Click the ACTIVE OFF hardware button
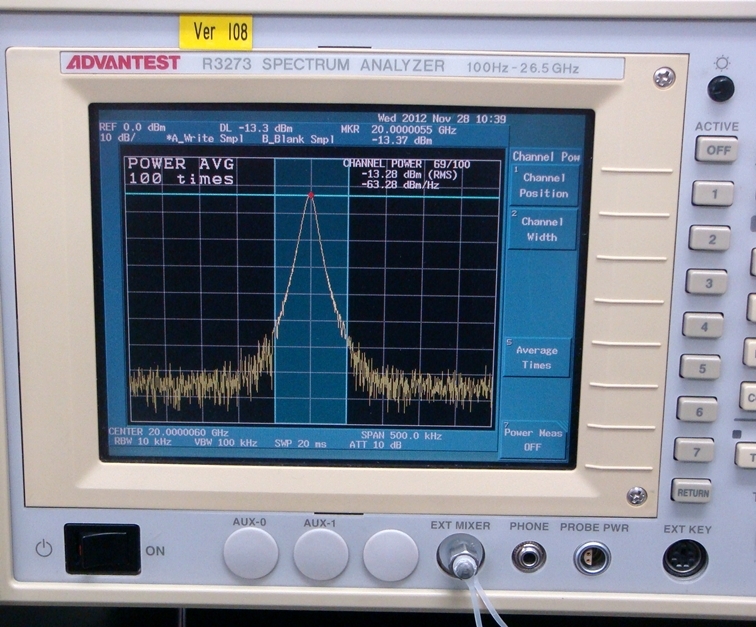756x627 pixels. coord(717,150)
